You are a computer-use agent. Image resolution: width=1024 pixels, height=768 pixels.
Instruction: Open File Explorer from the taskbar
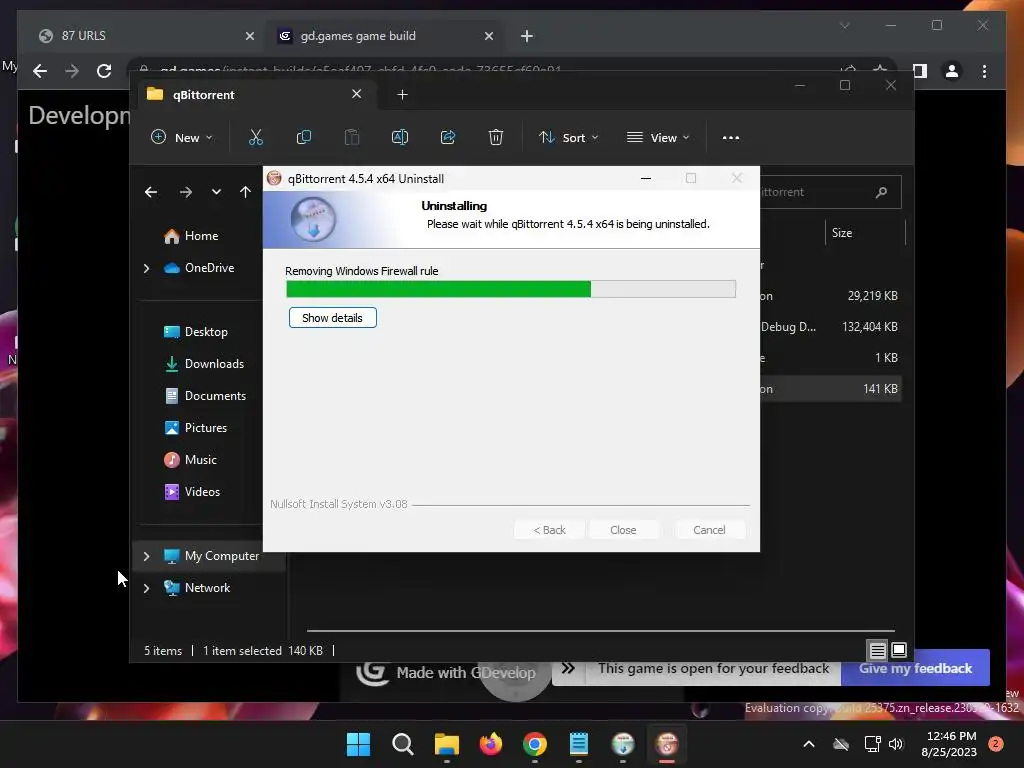click(x=447, y=744)
